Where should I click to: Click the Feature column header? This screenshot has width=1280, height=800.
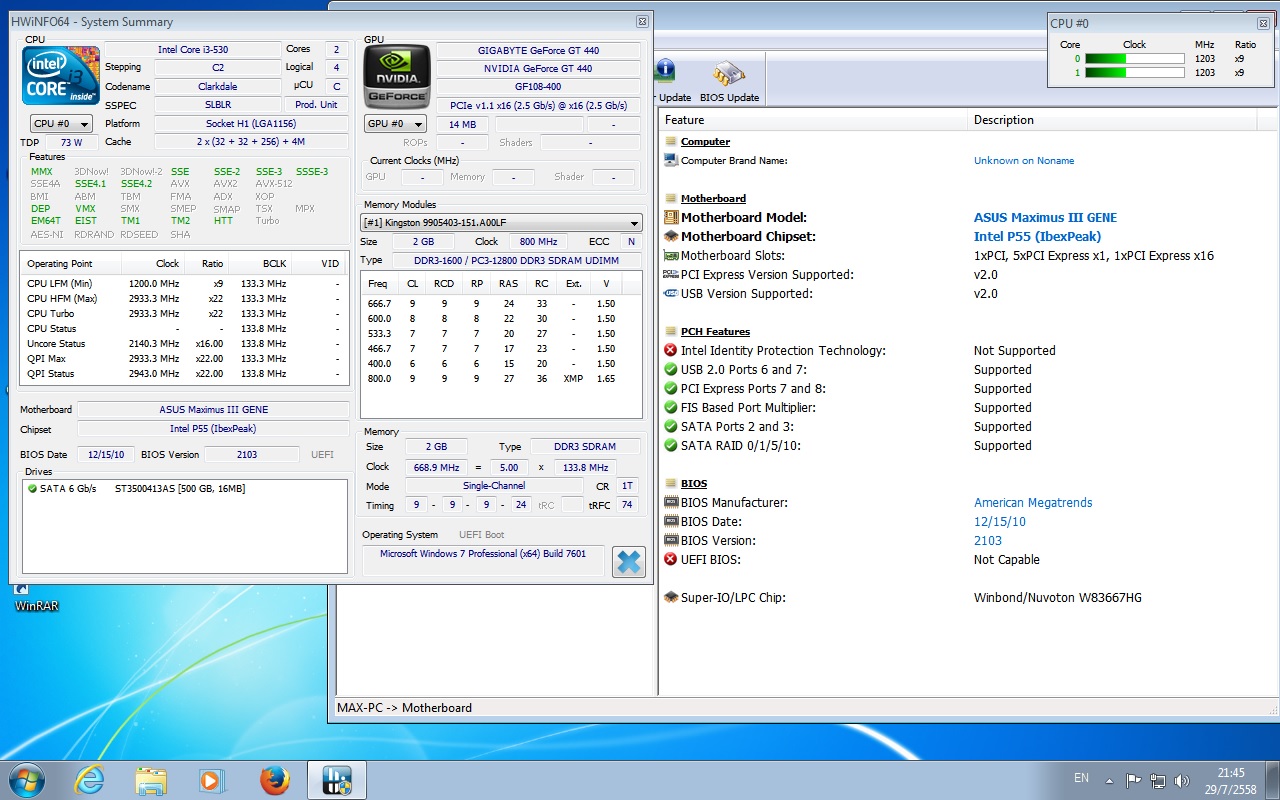[x=812, y=120]
